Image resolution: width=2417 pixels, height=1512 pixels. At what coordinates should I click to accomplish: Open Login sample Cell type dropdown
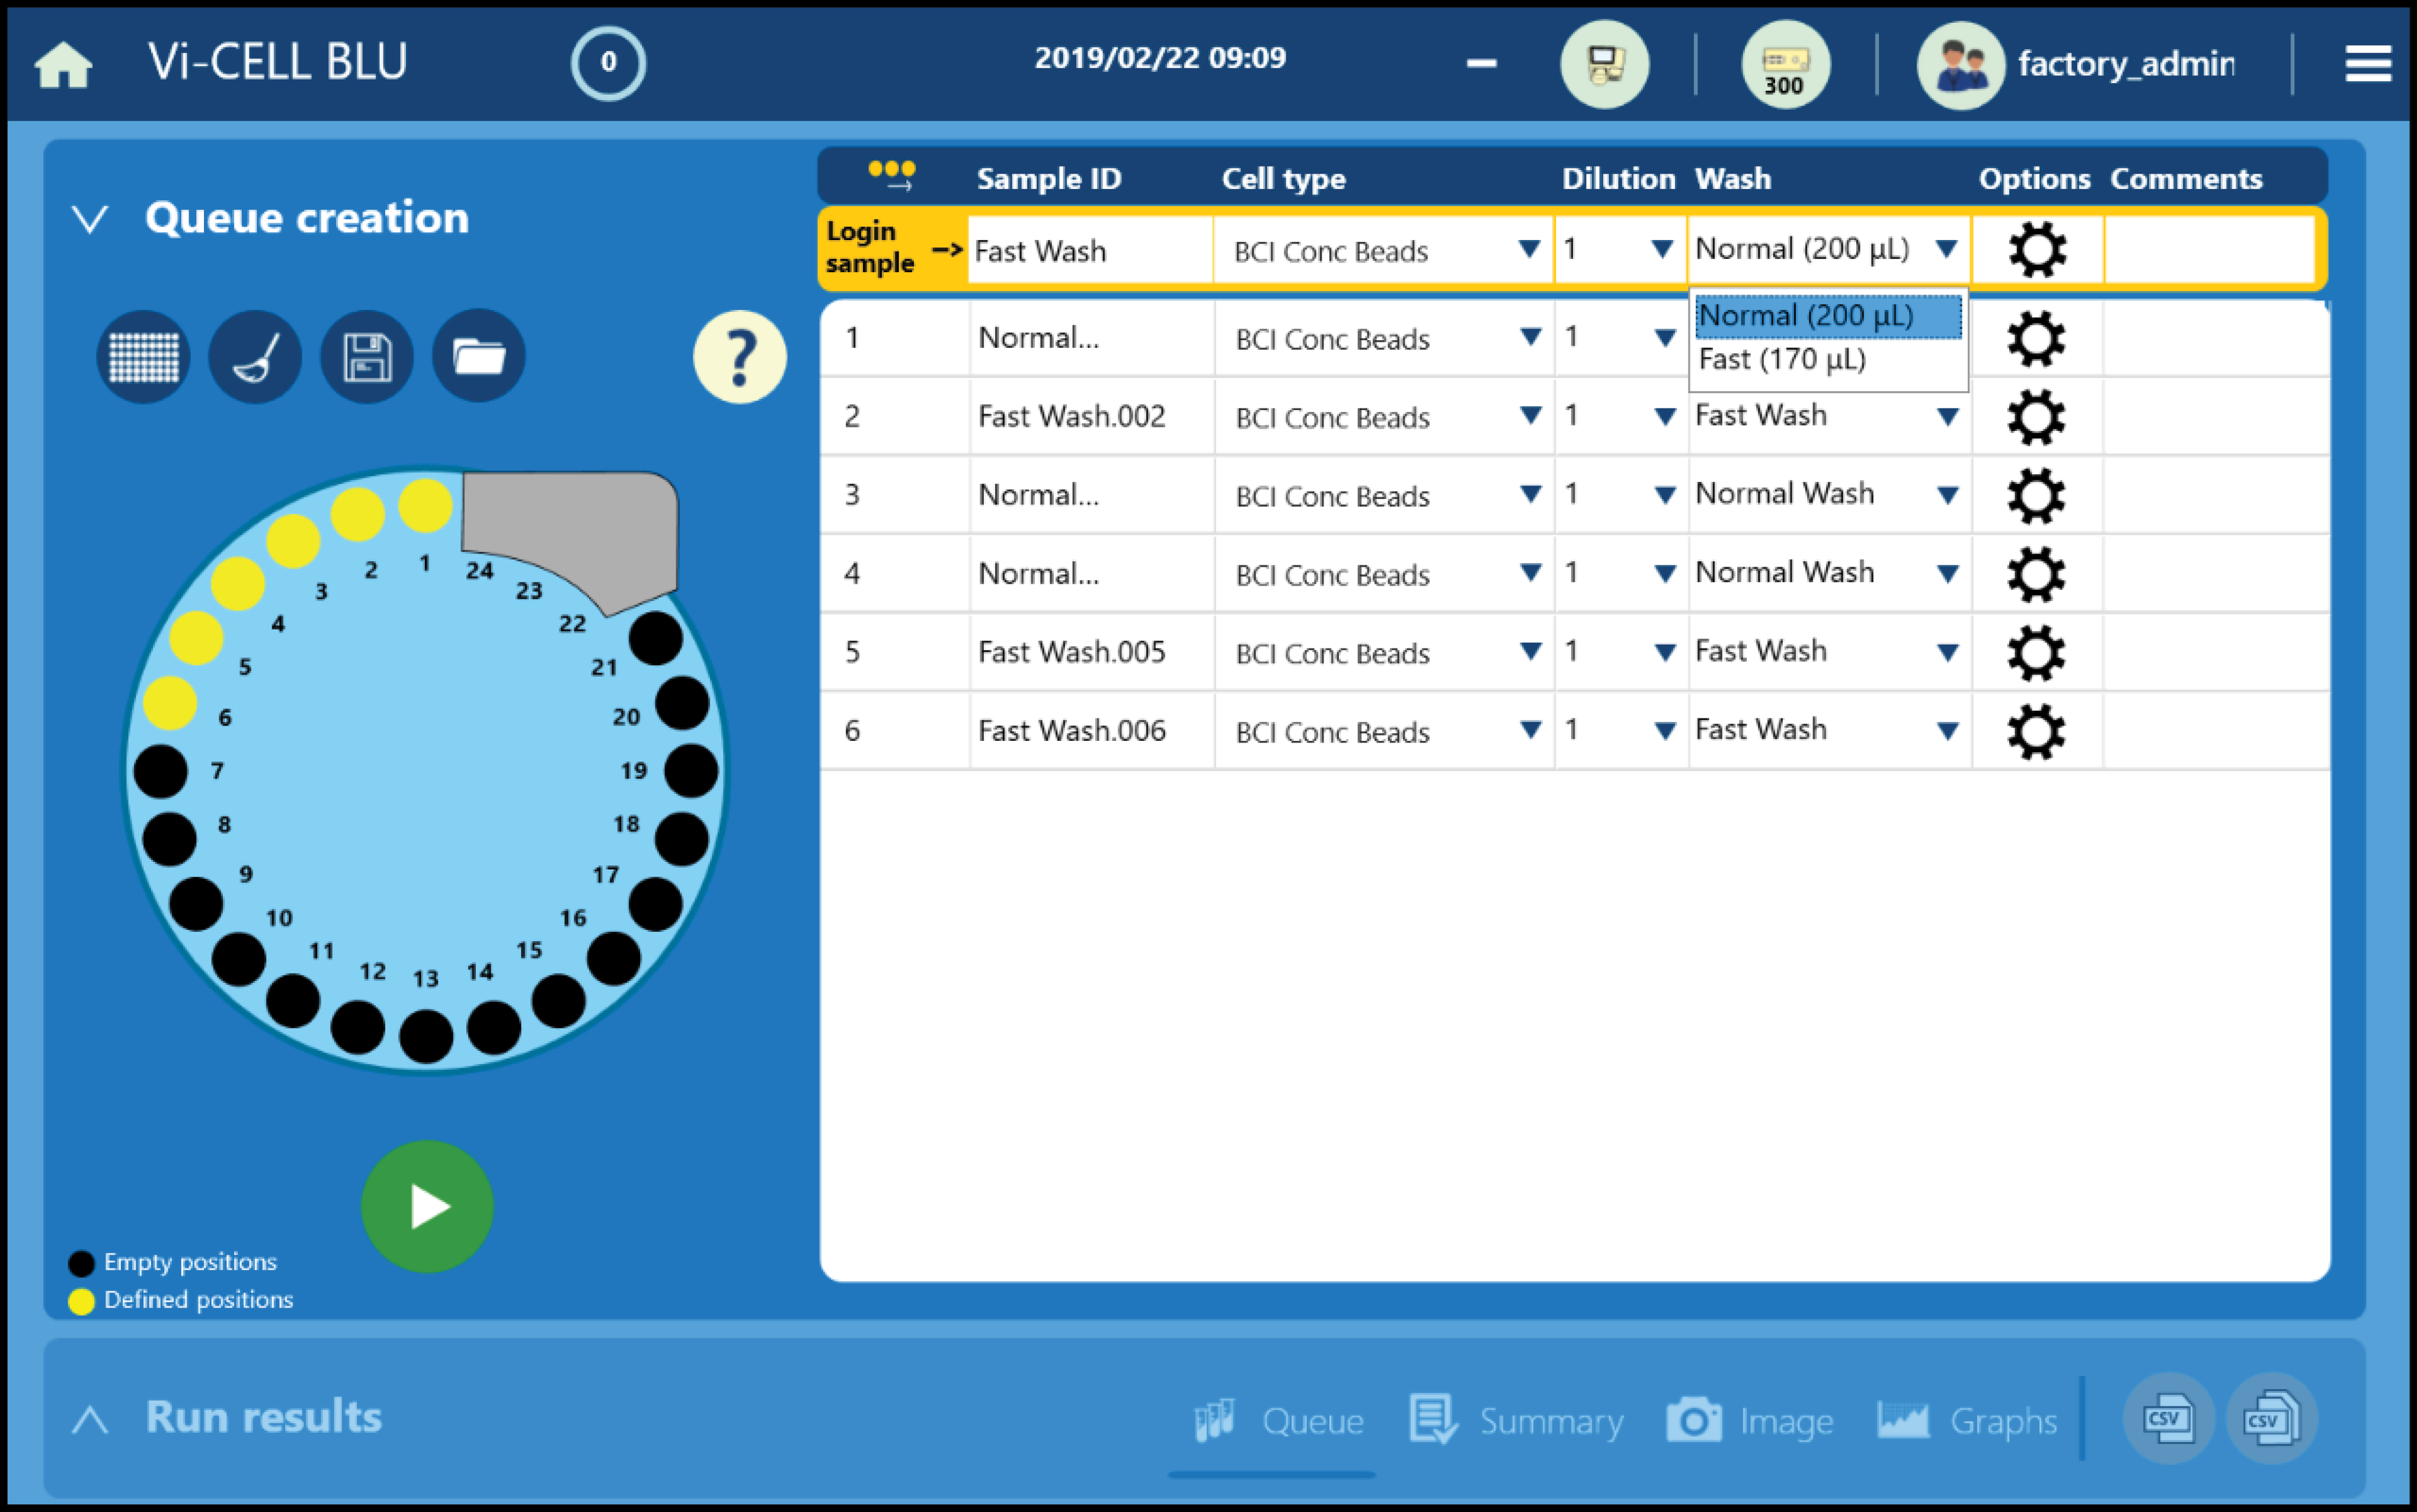(x=1383, y=250)
